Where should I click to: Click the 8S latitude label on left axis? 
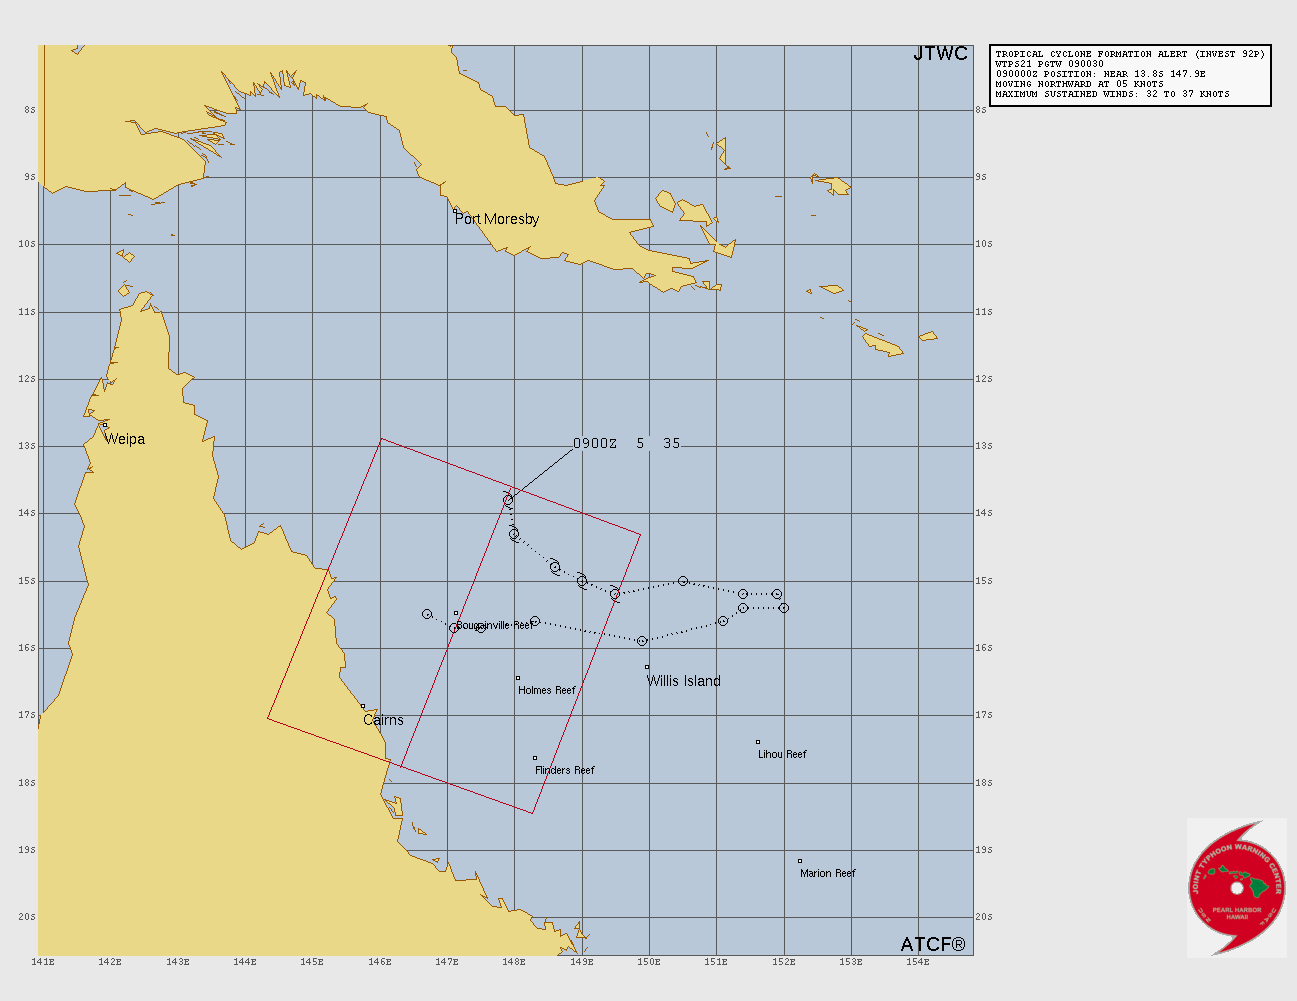[30, 110]
